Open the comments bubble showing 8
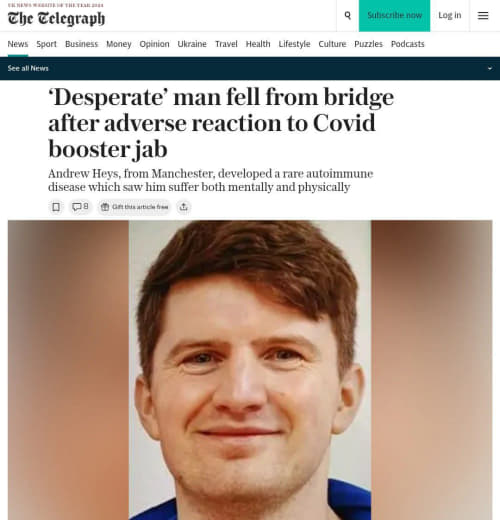The width and height of the screenshot is (500, 520). [x=80, y=207]
